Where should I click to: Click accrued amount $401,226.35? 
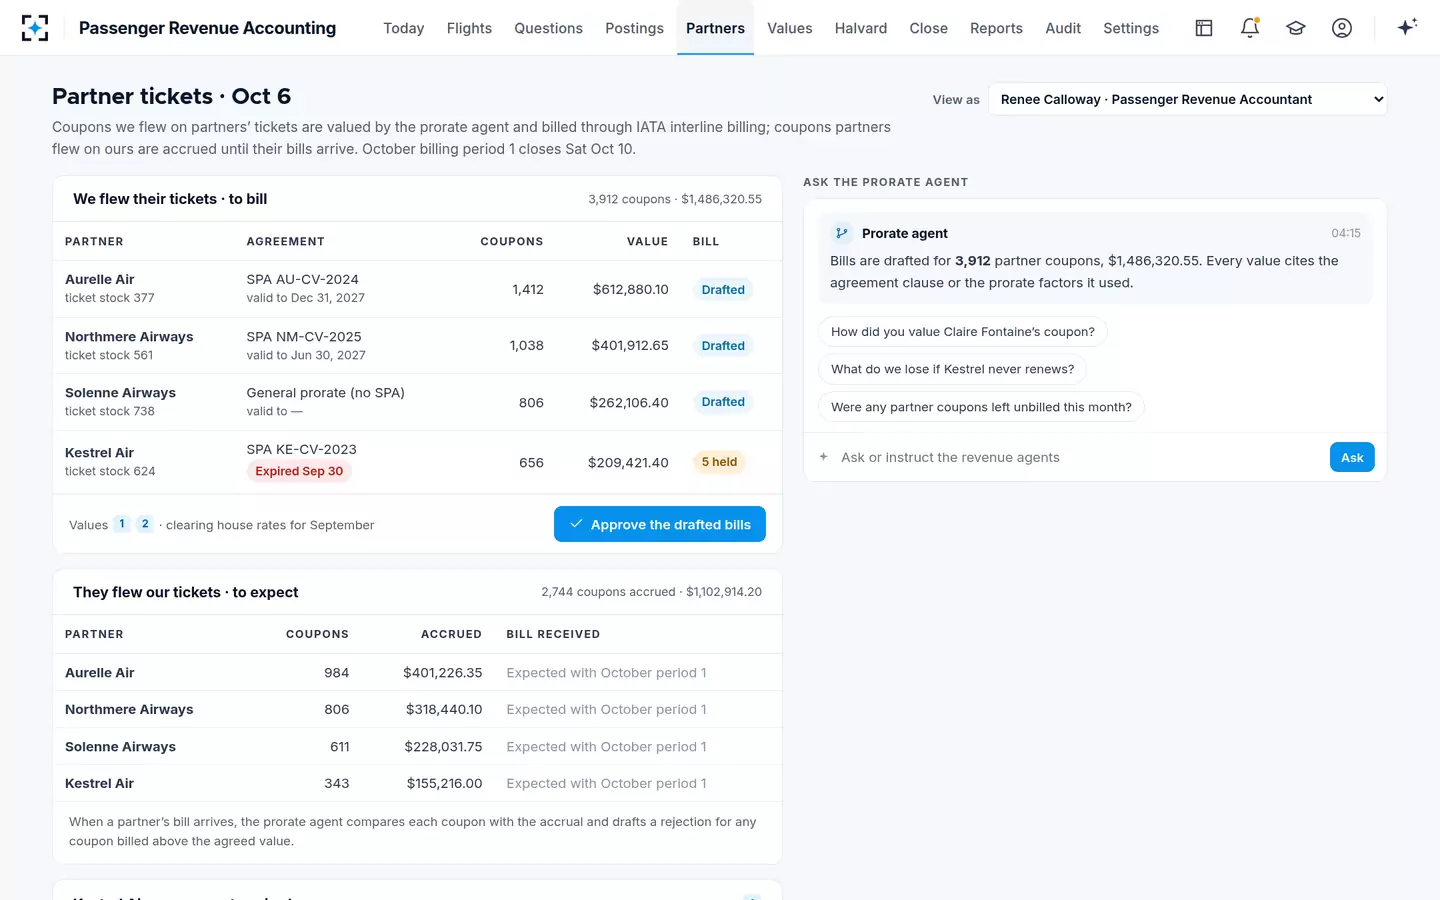442,673
